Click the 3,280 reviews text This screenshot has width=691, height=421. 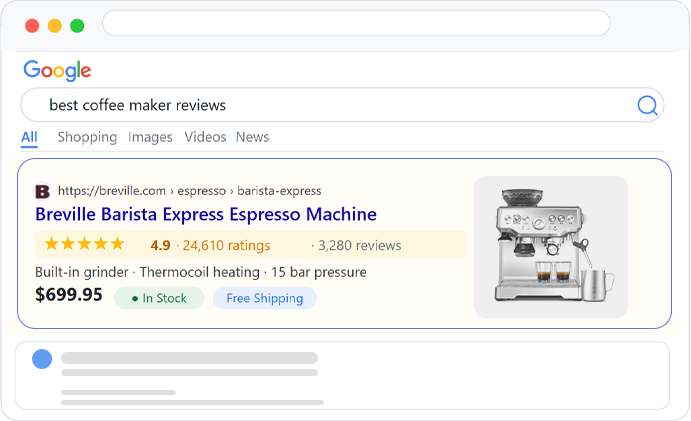click(x=360, y=245)
